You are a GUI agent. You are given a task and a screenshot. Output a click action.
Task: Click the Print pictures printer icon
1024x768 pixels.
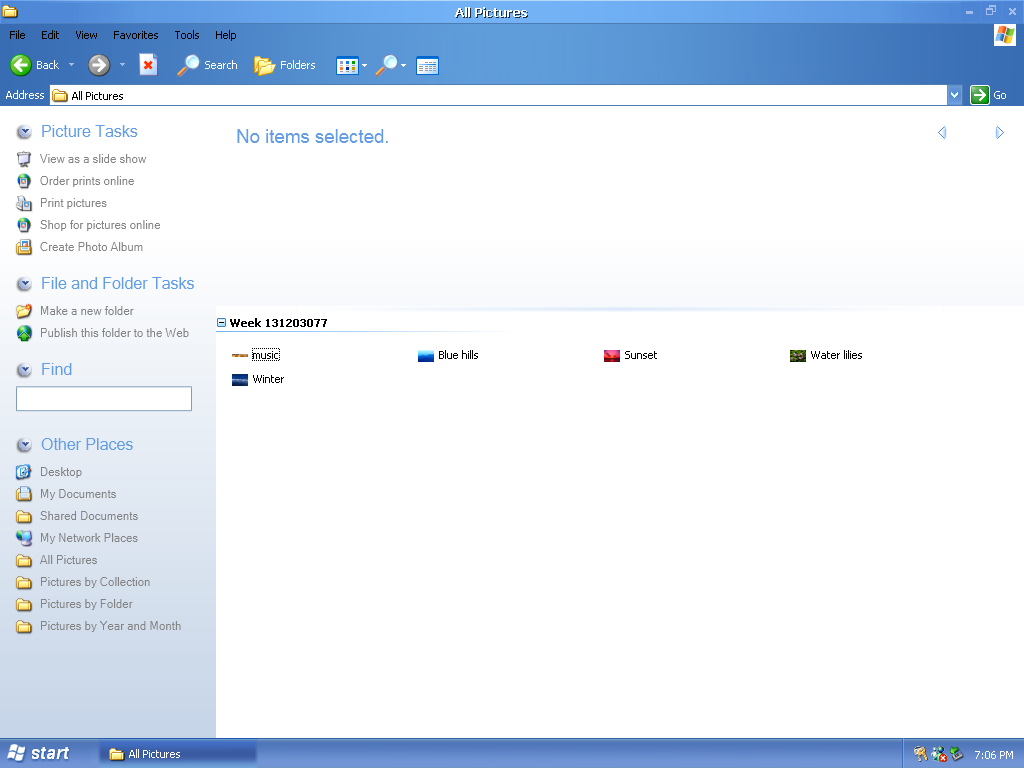(x=24, y=203)
